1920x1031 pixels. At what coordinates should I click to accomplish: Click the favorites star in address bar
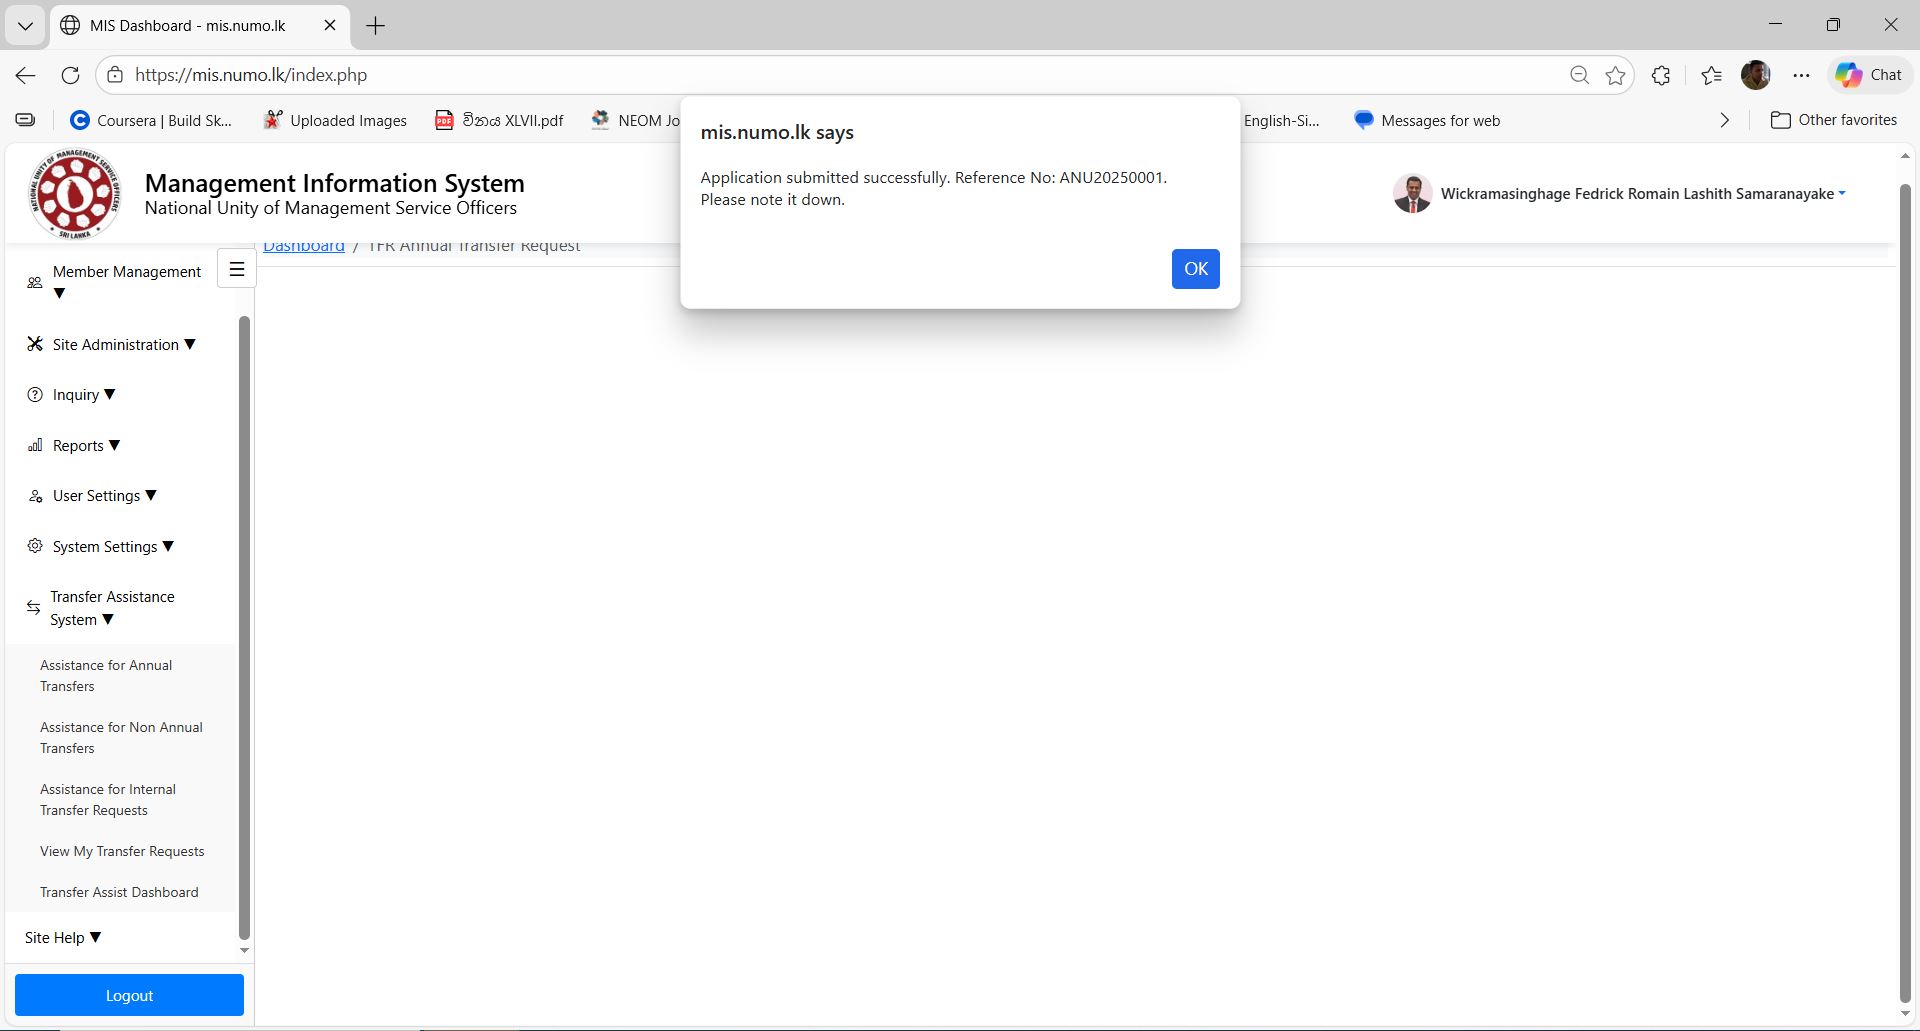1615,75
